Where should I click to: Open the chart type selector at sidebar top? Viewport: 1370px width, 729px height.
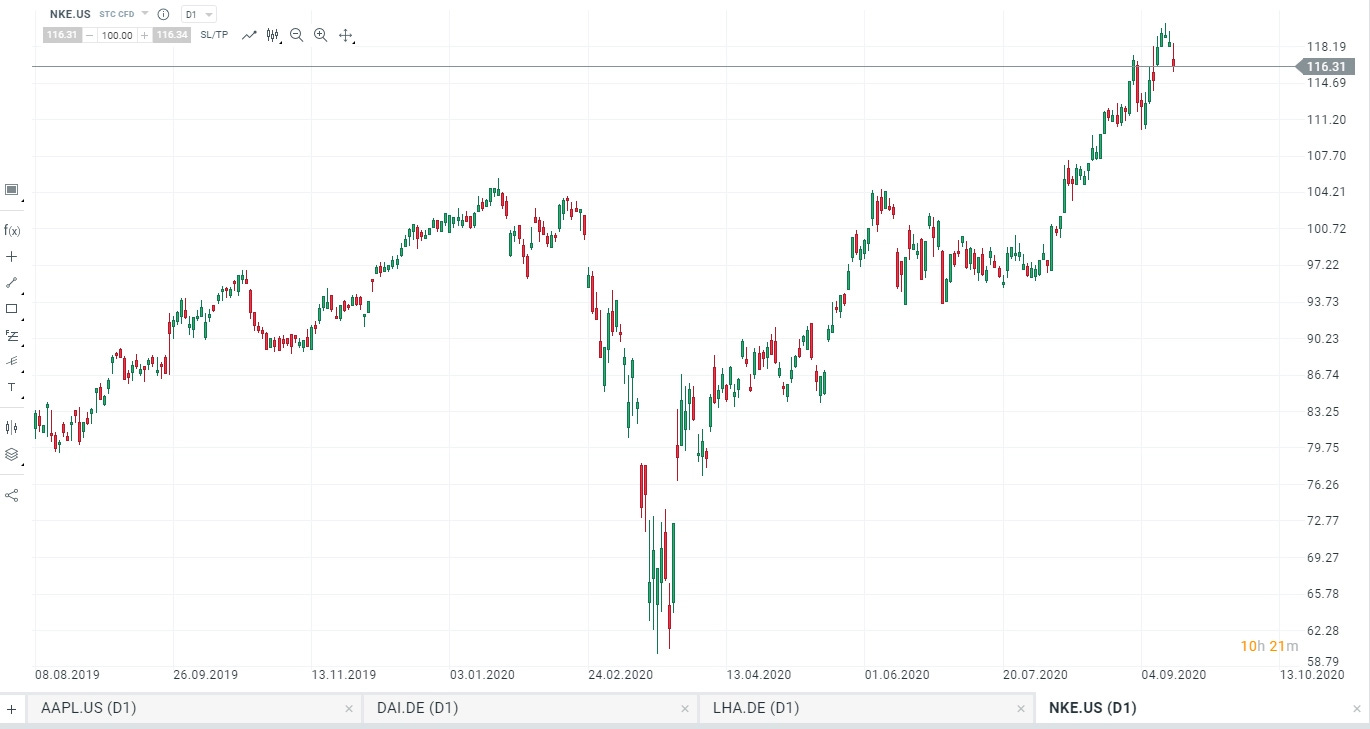click(12, 189)
